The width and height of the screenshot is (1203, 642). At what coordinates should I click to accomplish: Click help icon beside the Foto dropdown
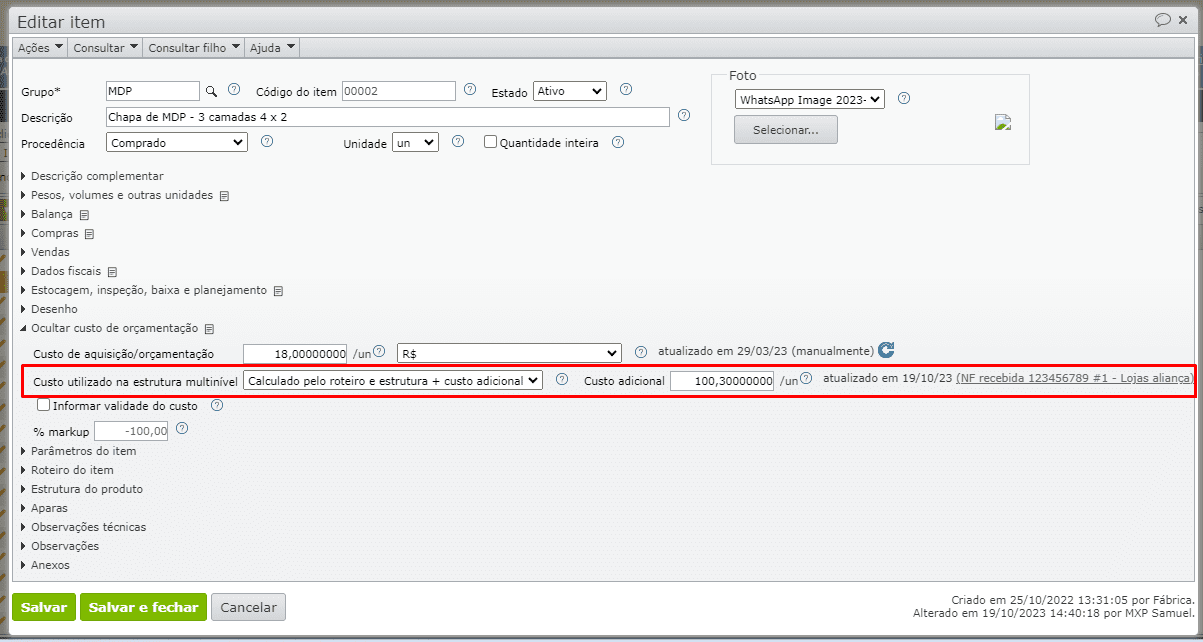[x=904, y=98]
